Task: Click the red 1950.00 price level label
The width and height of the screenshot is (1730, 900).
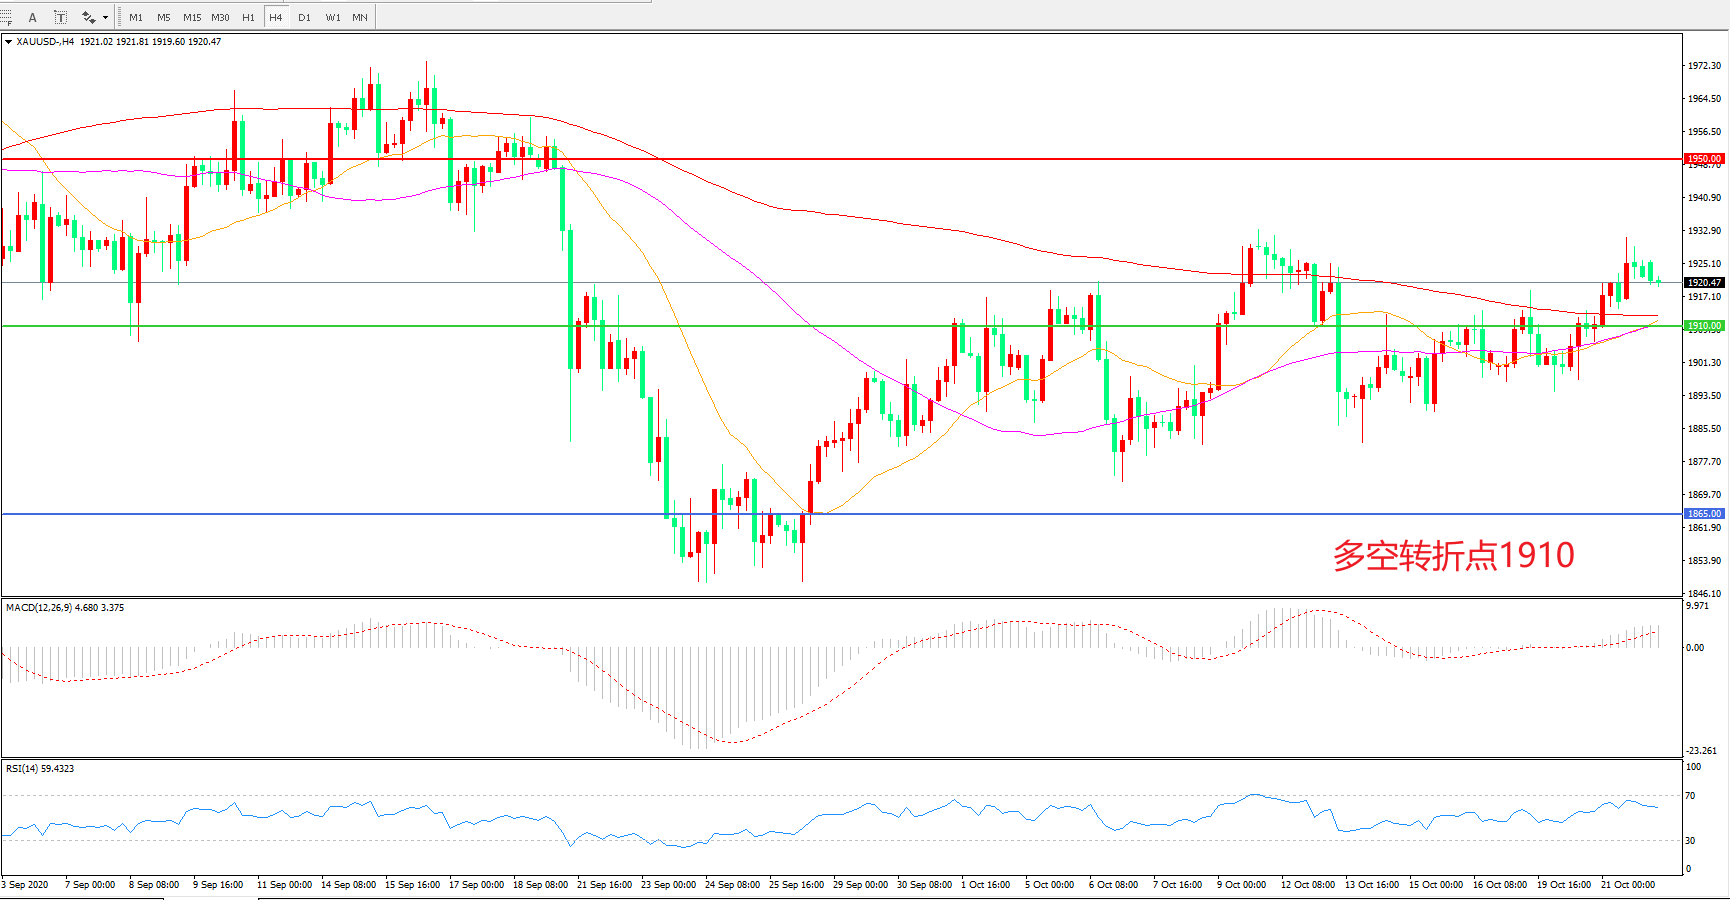Action: 1704,159
